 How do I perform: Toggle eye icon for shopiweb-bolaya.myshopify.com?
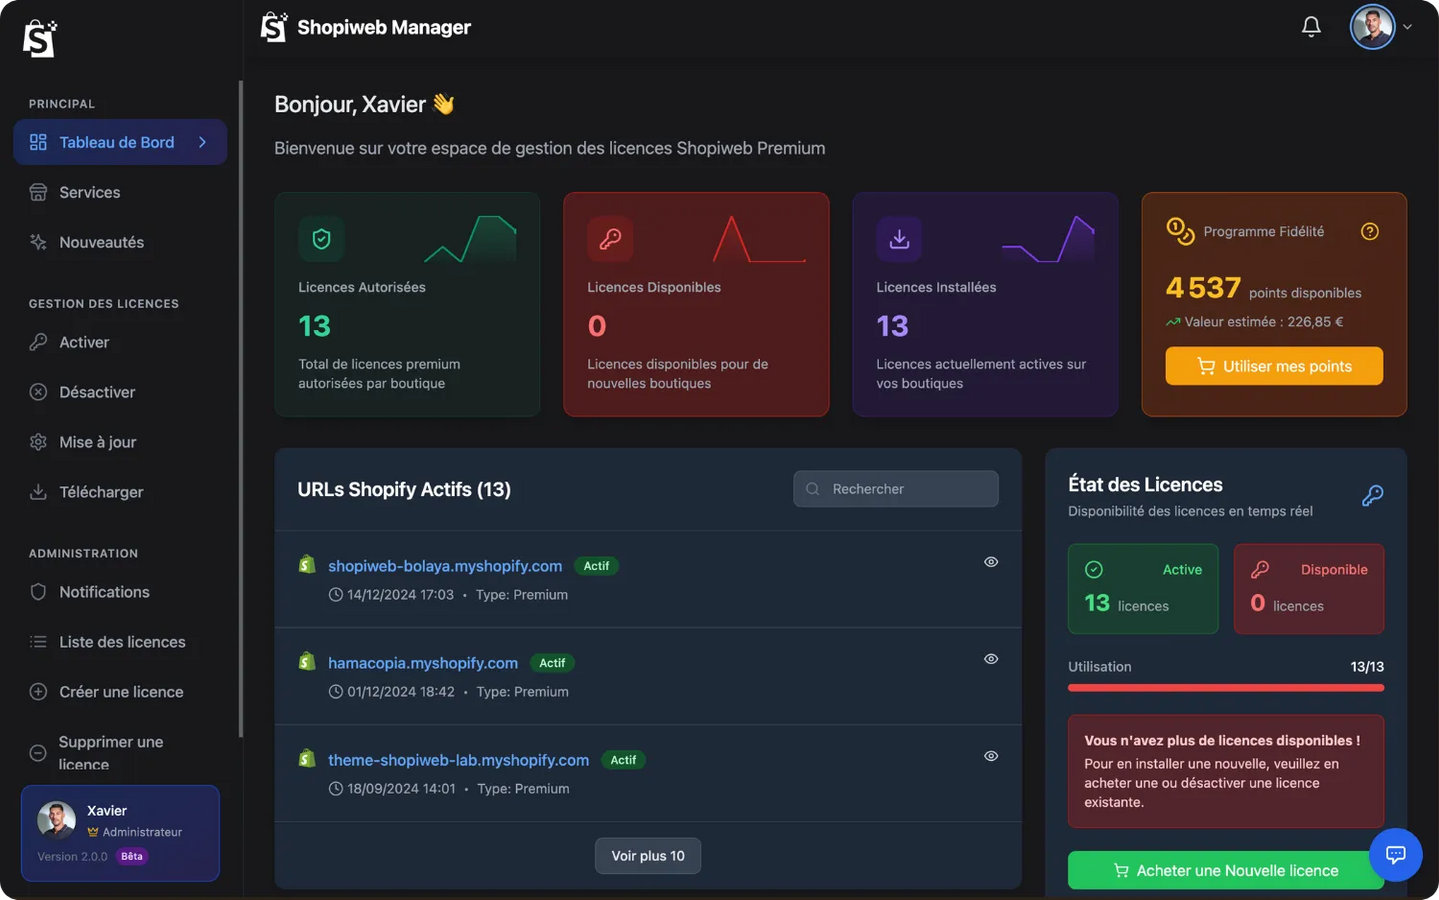click(990, 562)
